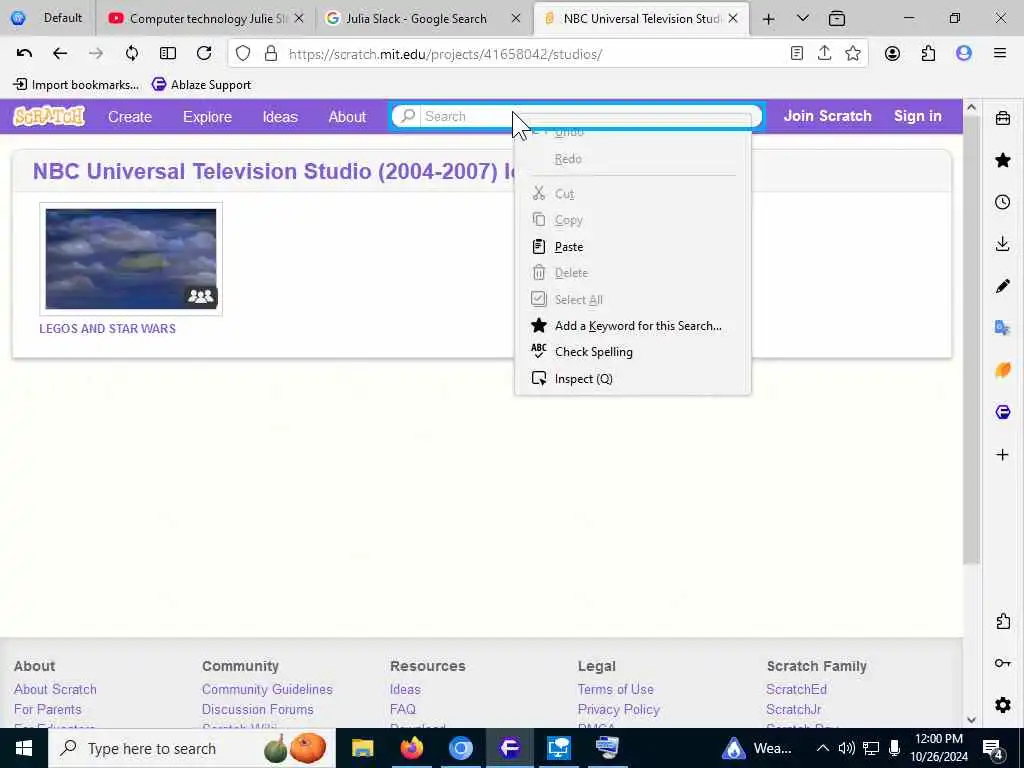Click the page vertical scrollbar
Image resolution: width=1024 pixels, height=768 pixels.
tap(971, 340)
